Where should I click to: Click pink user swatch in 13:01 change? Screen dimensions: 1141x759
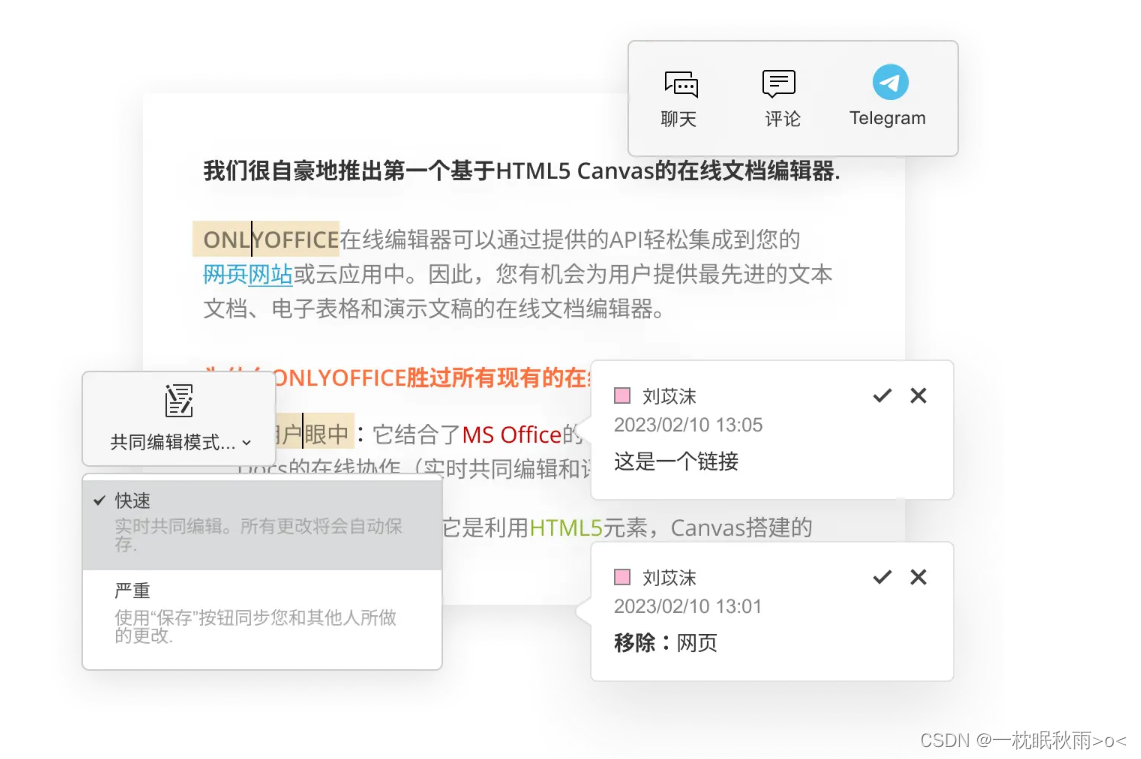coord(622,577)
